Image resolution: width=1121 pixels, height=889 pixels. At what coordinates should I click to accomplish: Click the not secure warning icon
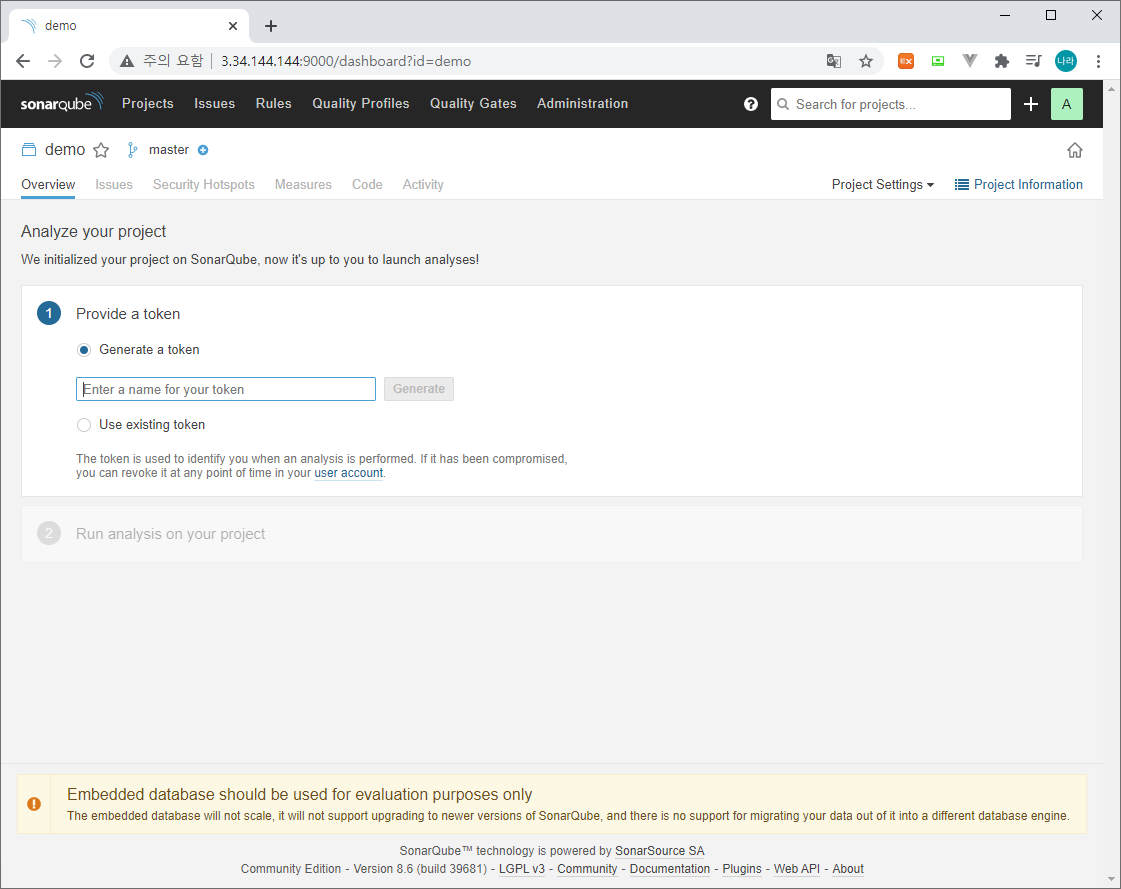click(x=127, y=61)
